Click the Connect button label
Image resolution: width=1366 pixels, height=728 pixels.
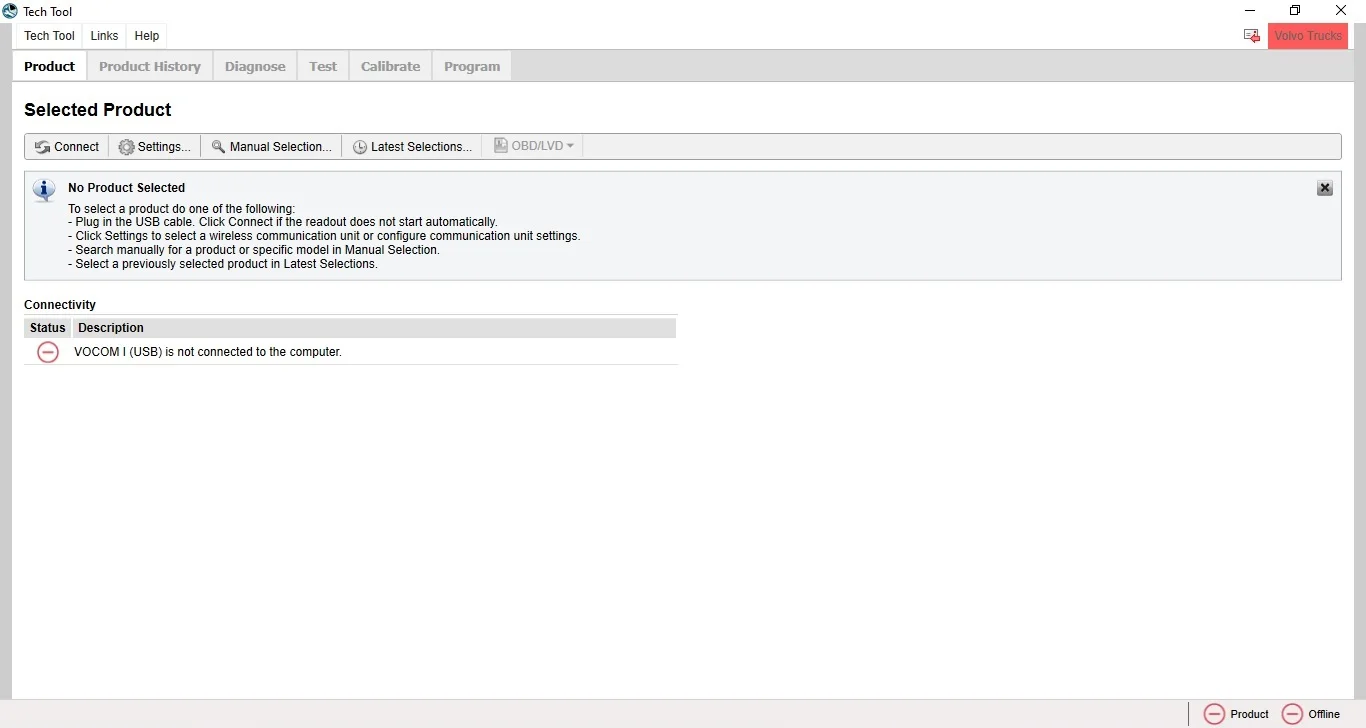pyautogui.click(x=77, y=147)
